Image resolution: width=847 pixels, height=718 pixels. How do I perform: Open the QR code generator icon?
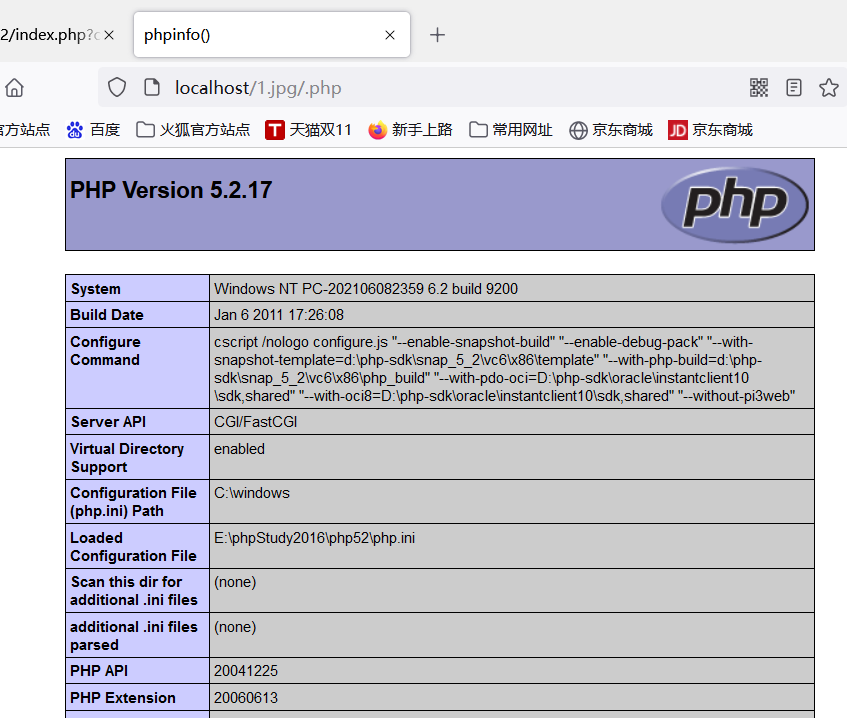click(759, 88)
